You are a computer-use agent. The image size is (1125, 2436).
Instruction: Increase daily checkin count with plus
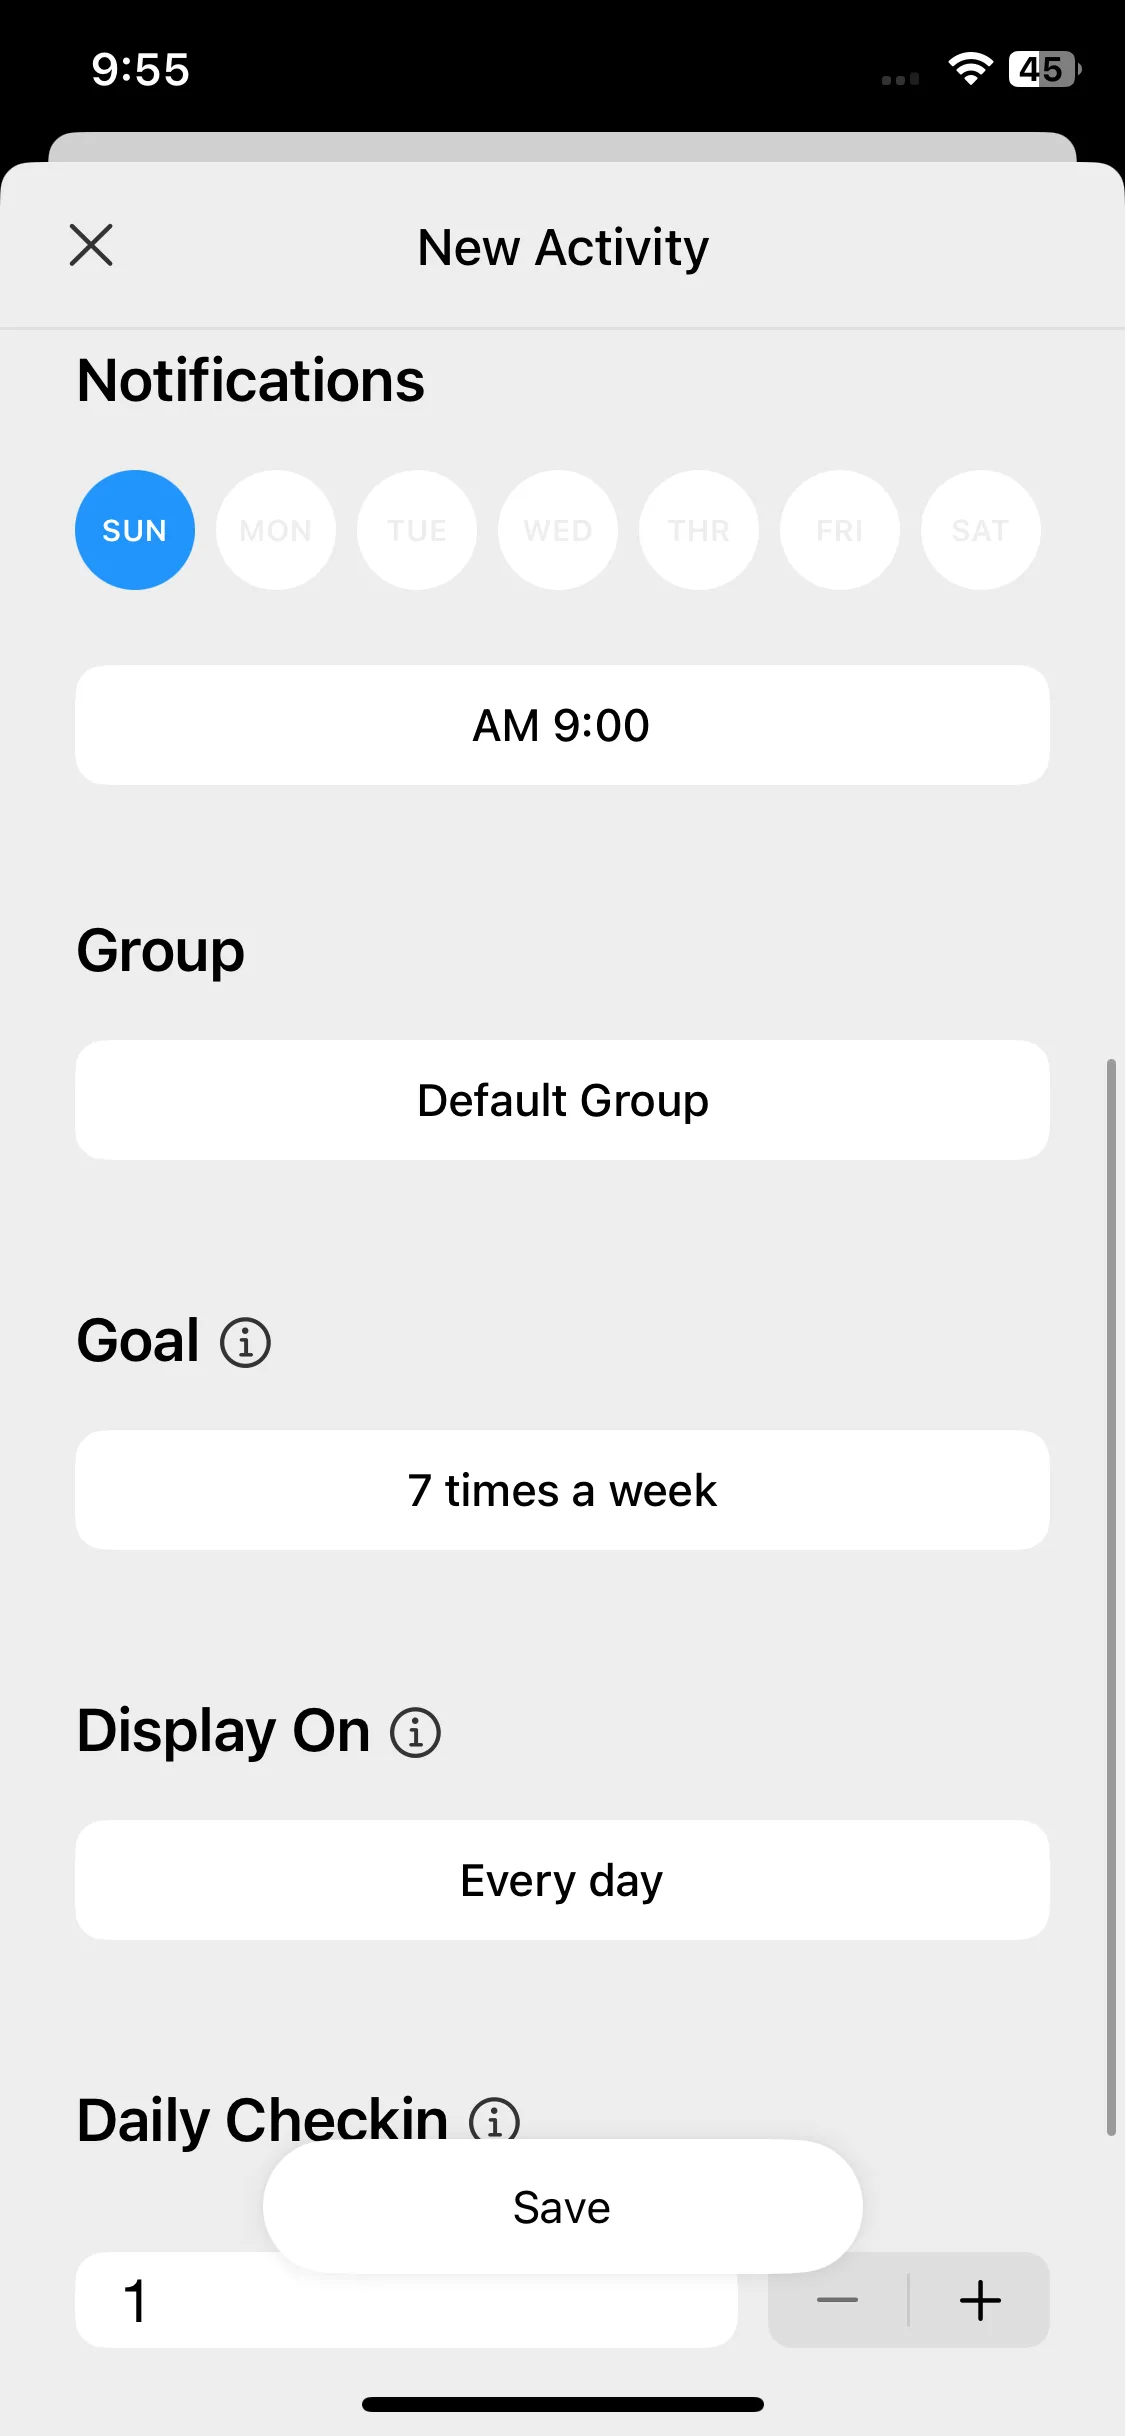[980, 2300]
